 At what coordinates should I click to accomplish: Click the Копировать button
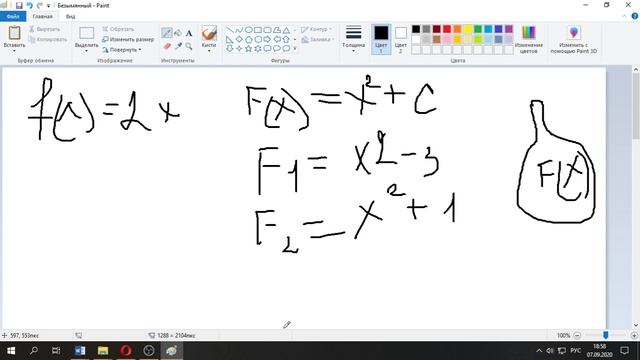tap(48, 40)
